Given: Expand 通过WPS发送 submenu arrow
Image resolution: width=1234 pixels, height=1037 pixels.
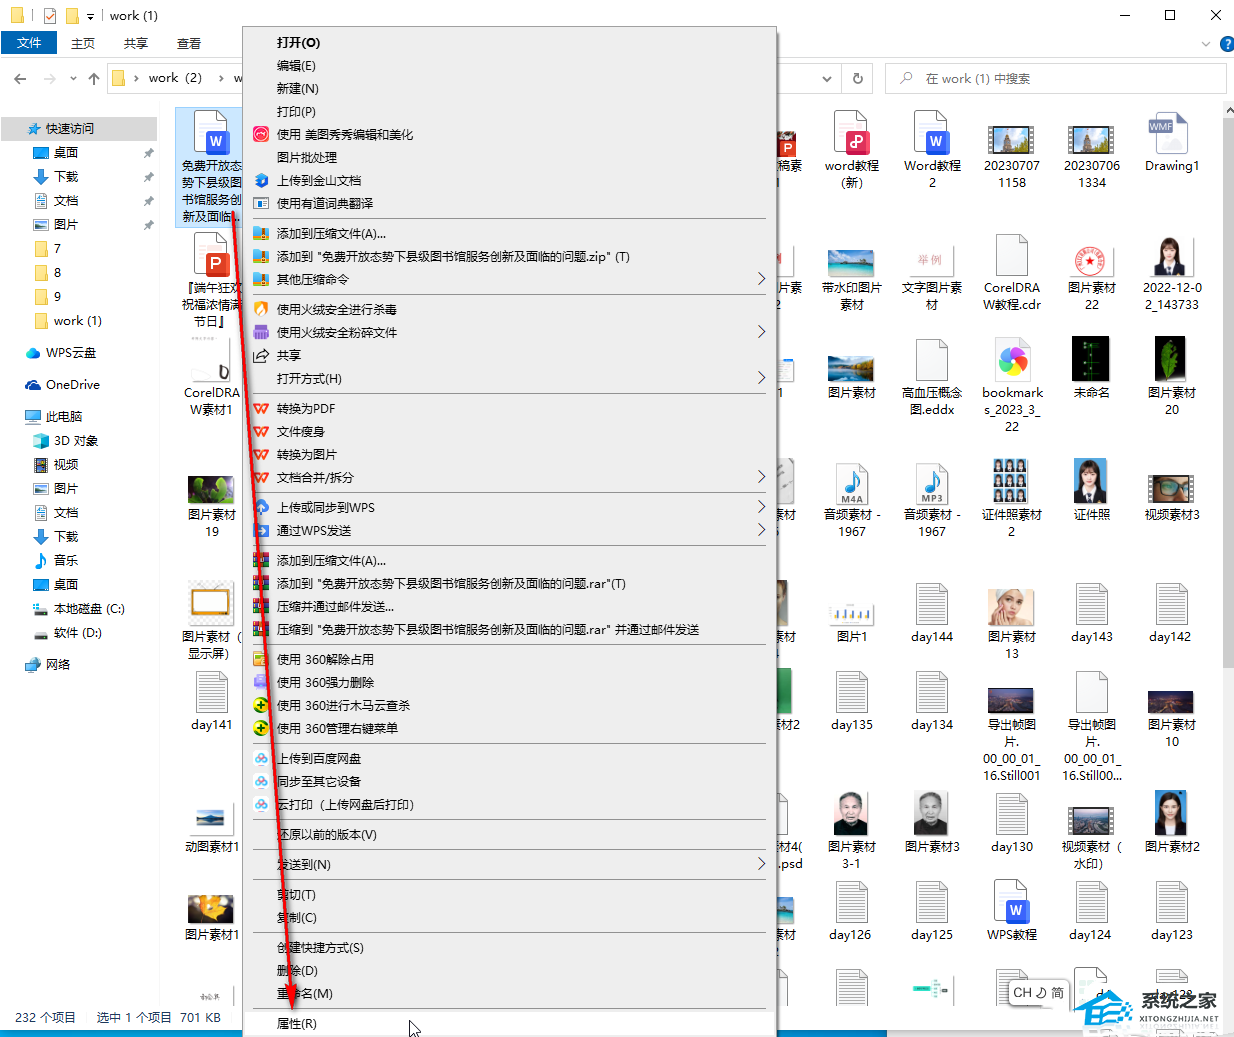Looking at the screenshot, I should [x=761, y=530].
